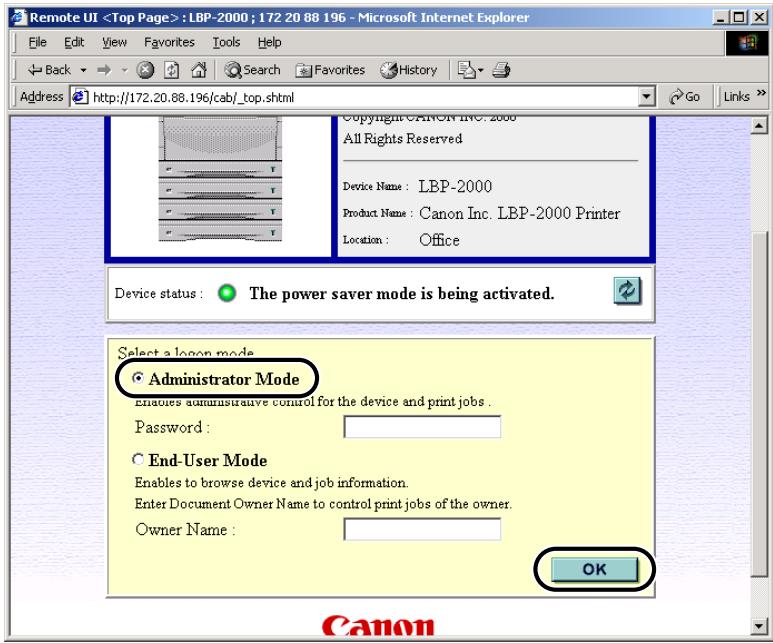
Task: Click the LBP-2000 printer image
Action: click(x=220, y=179)
